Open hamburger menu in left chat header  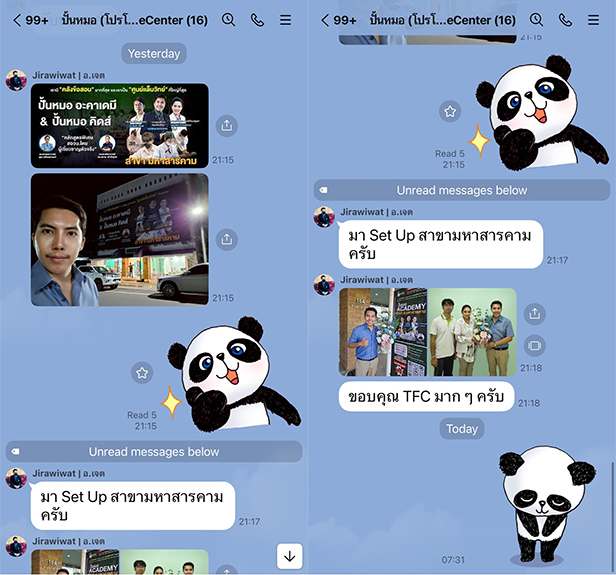286,19
